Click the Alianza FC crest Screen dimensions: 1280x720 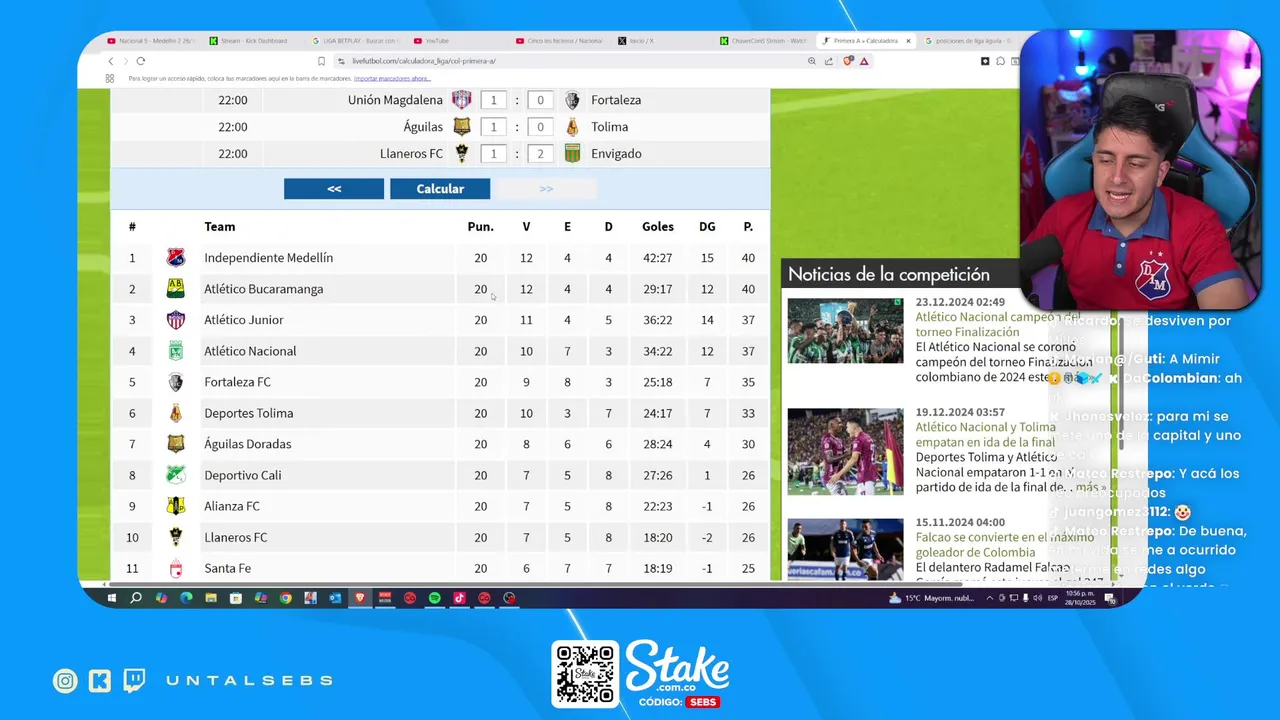pyautogui.click(x=176, y=506)
